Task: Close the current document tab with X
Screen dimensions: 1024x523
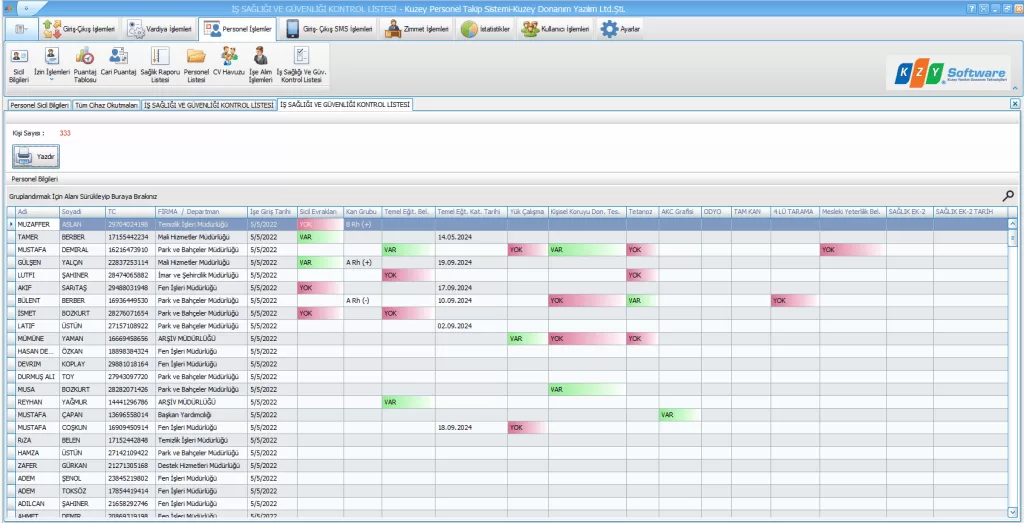Action: (1015, 104)
